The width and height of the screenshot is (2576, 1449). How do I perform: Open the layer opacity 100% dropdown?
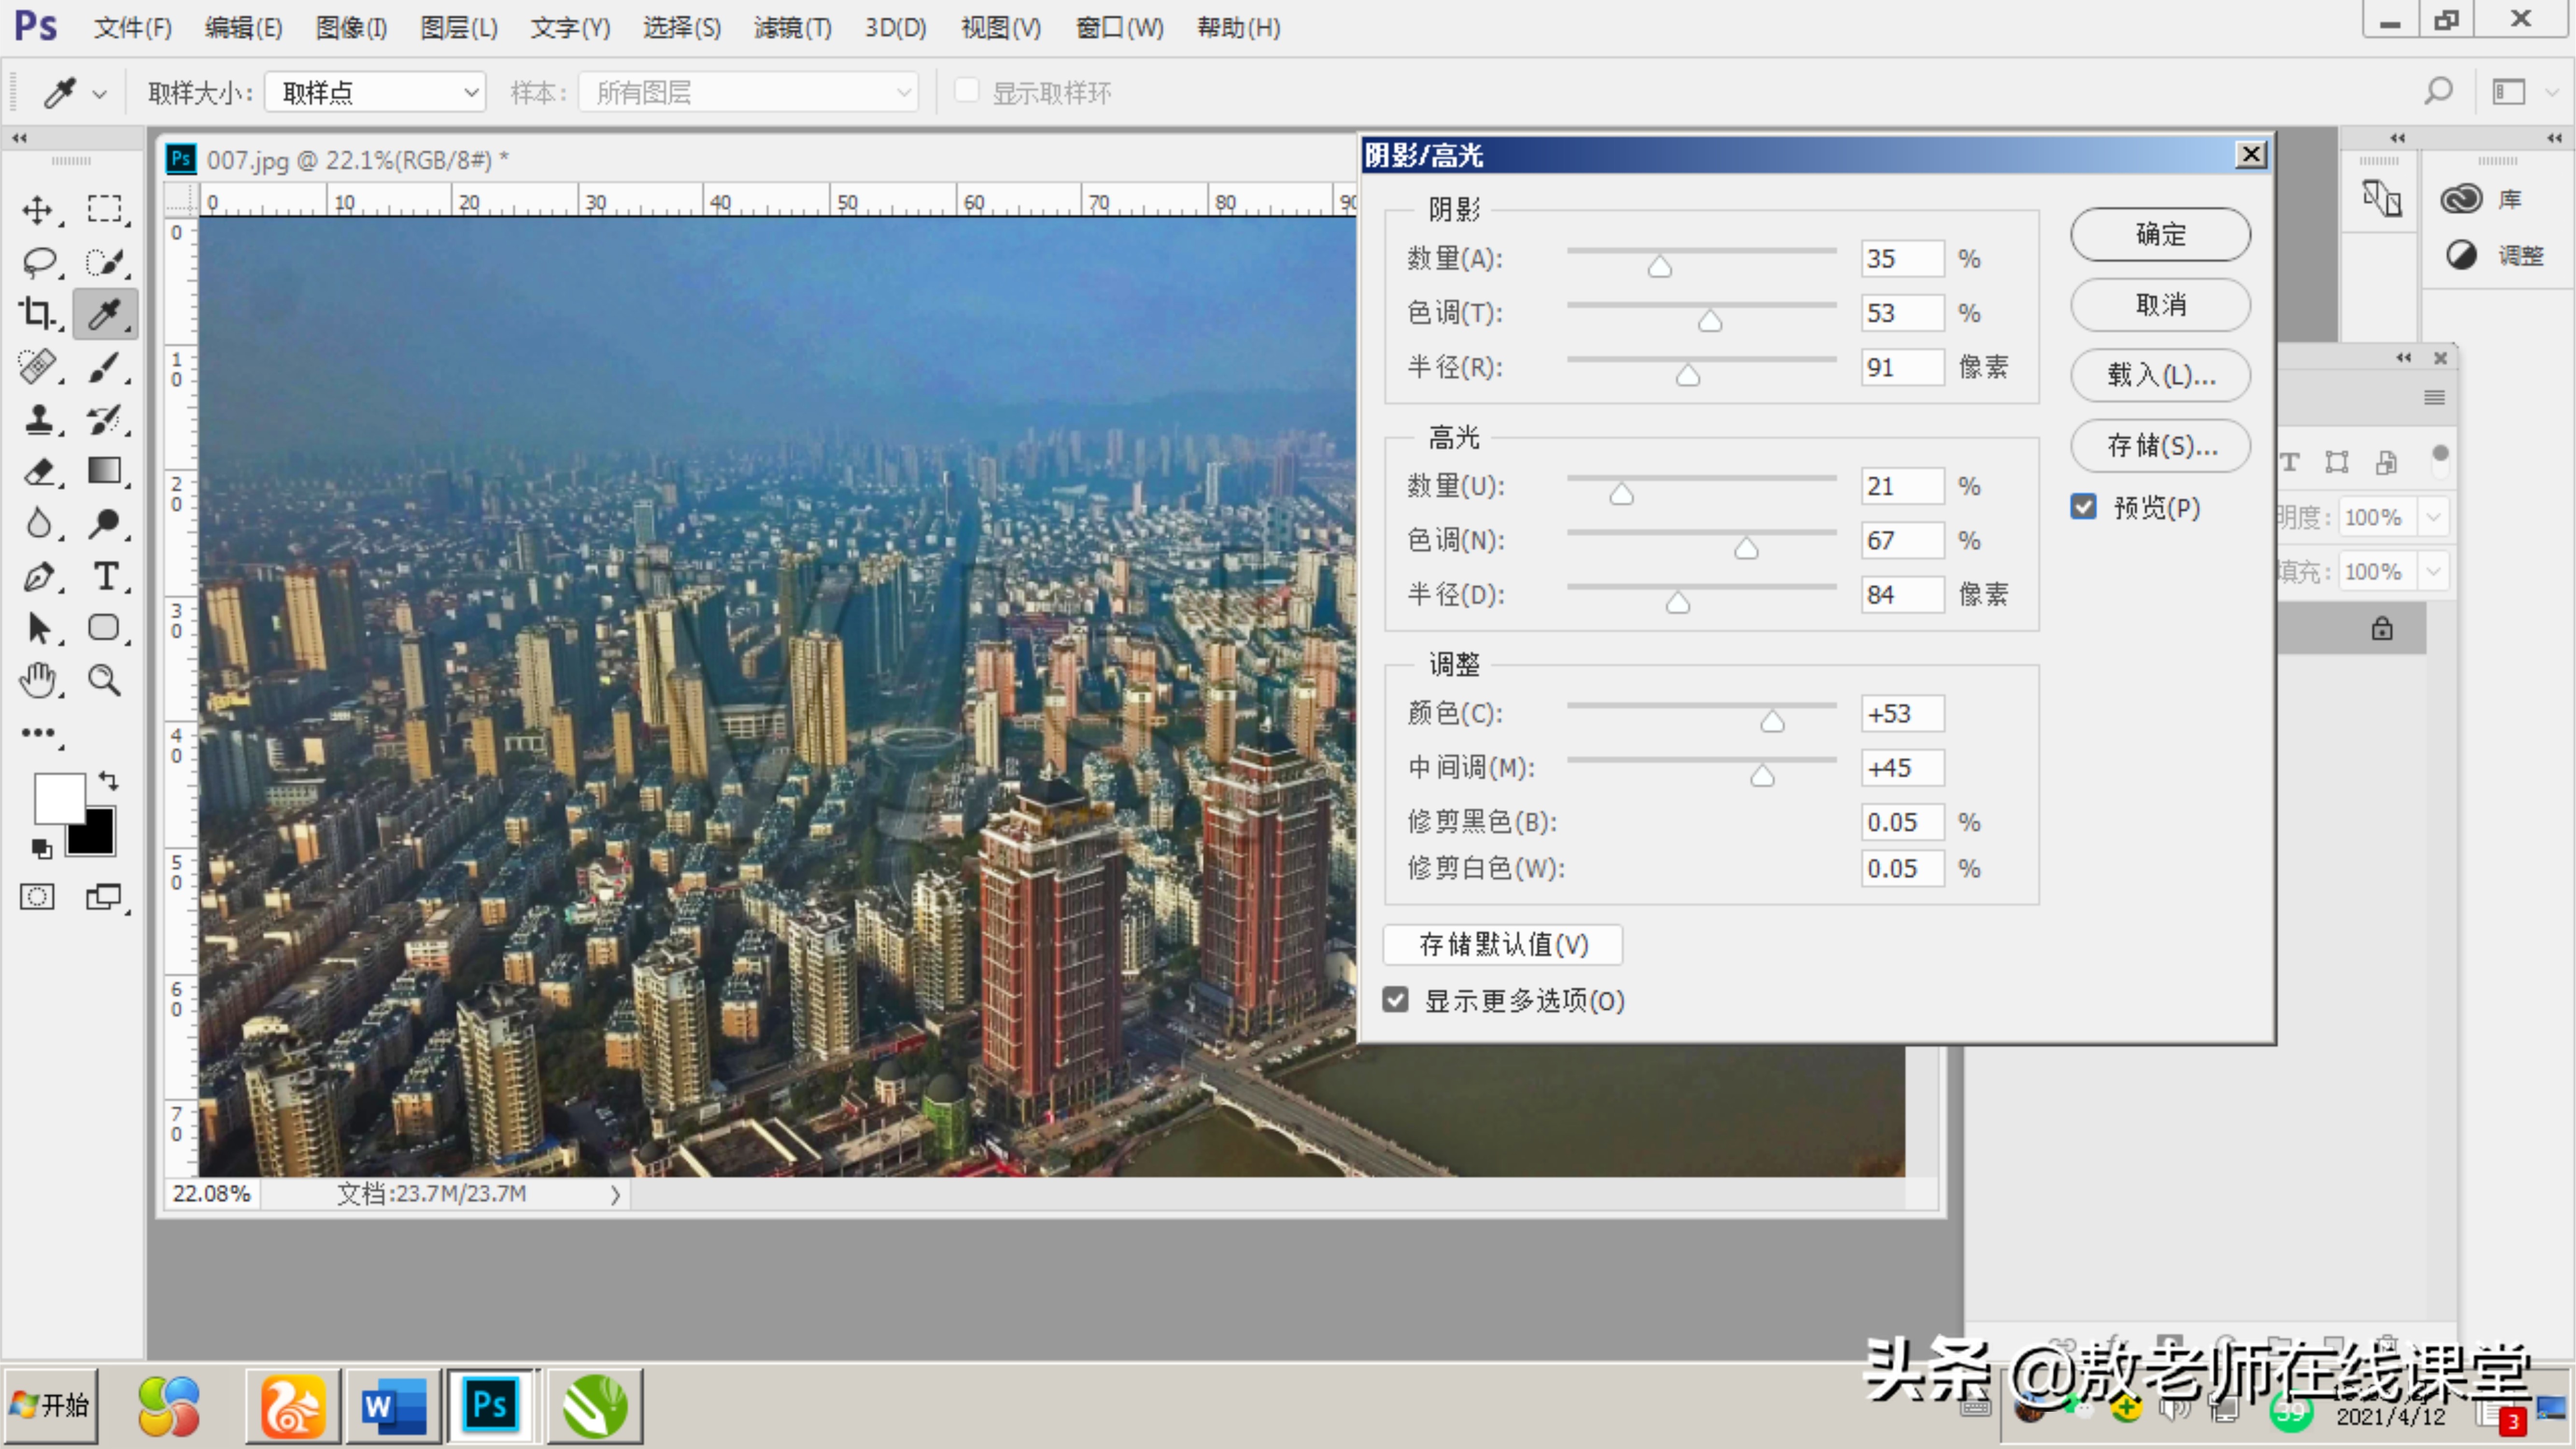coord(2433,517)
